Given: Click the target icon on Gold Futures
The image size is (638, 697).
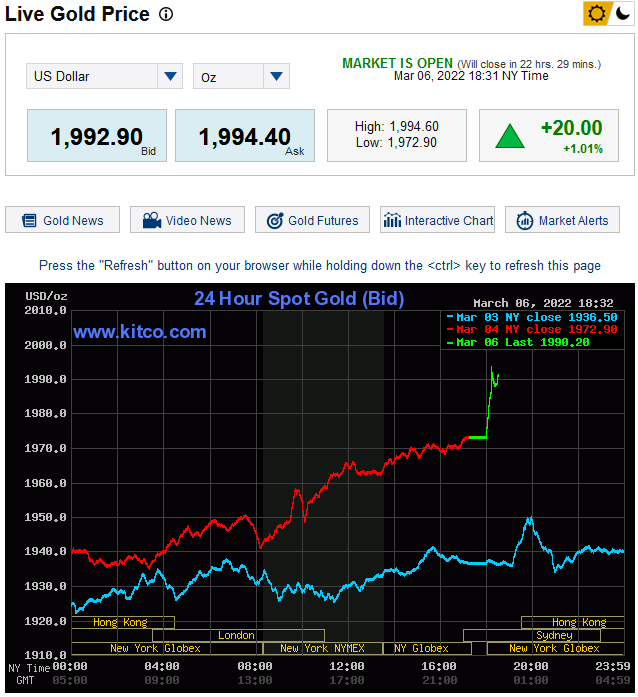Looking at the screenshot, I should tap(275, 220).
